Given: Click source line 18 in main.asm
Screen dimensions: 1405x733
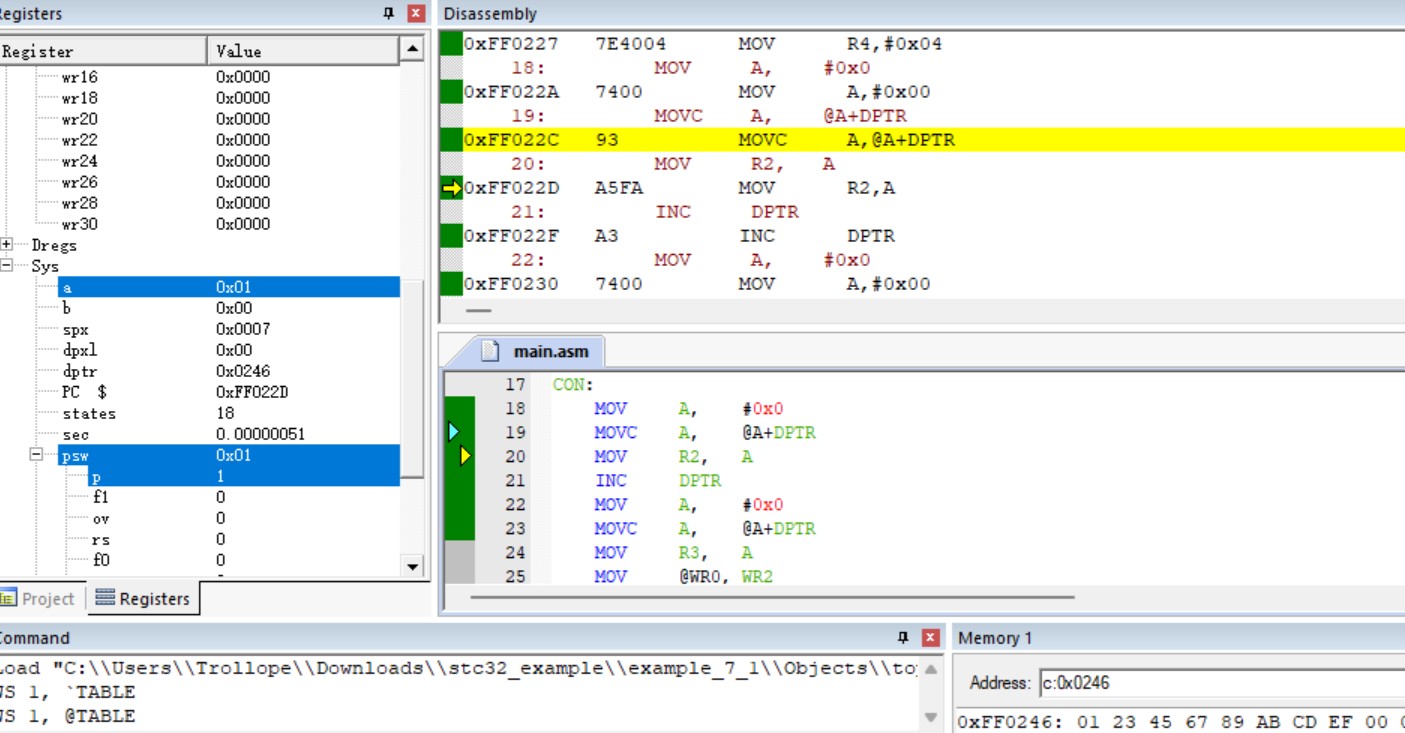Looking at the screenshot, I should tap(689, 408).
